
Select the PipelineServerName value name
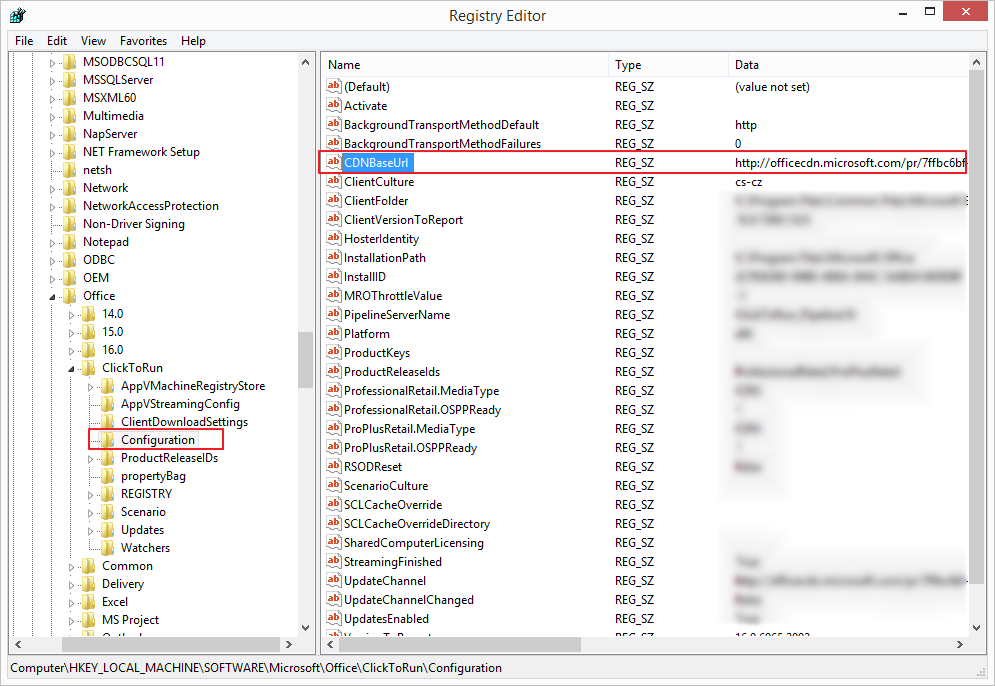pos(397,315)
